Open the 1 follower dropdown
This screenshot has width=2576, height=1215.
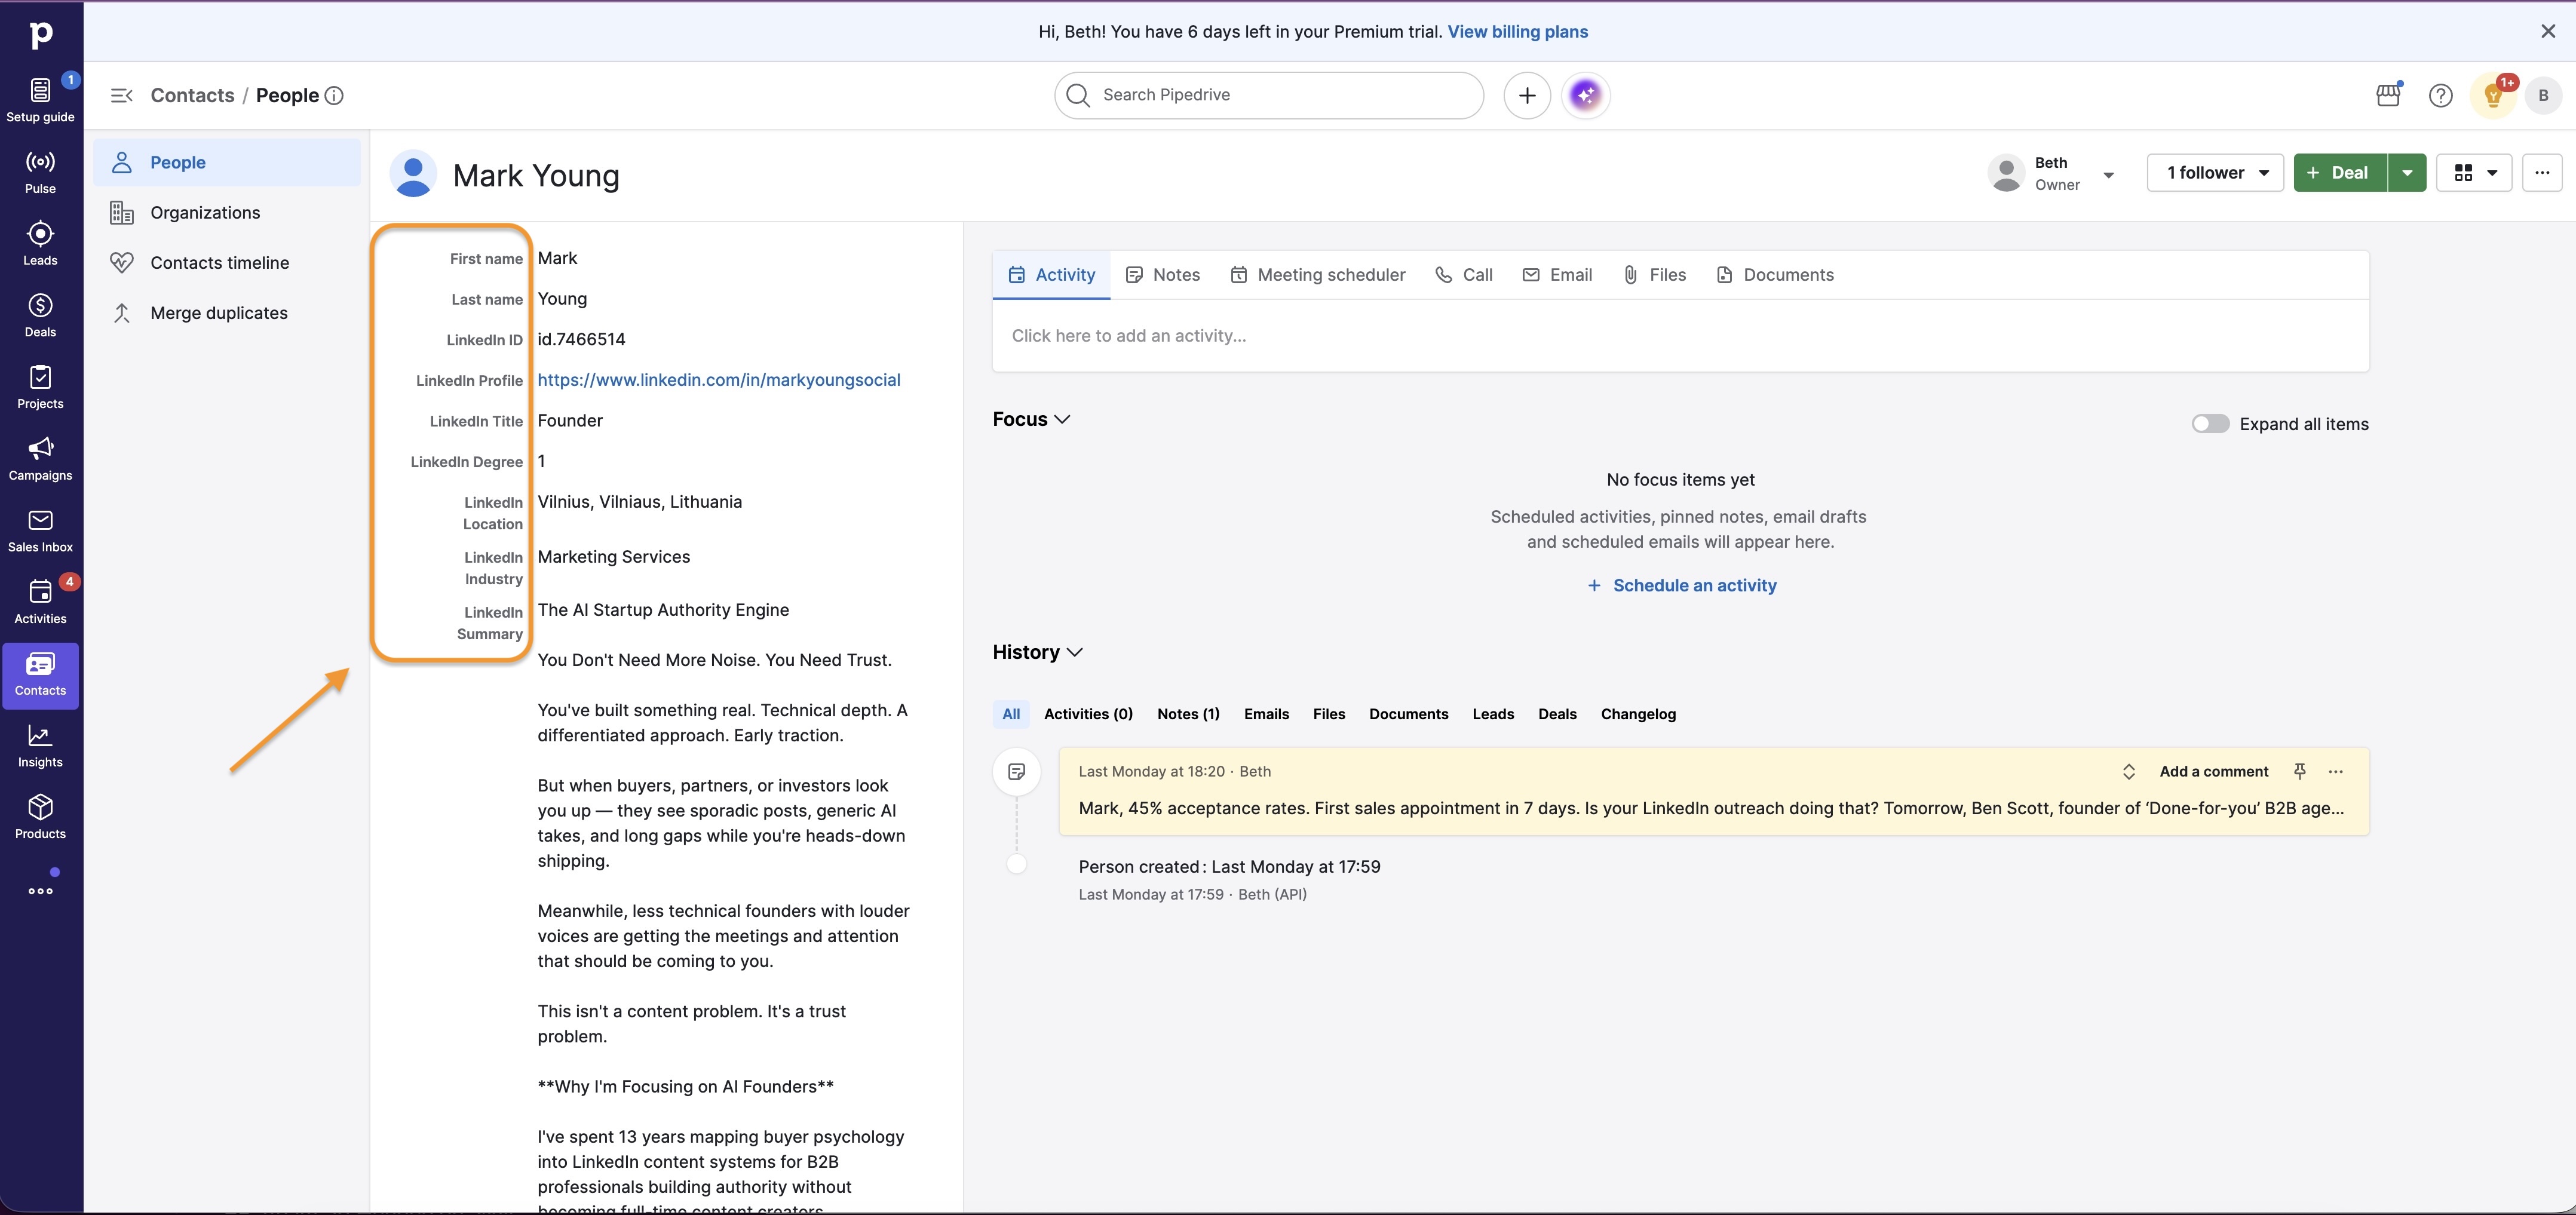[2215, 173]
